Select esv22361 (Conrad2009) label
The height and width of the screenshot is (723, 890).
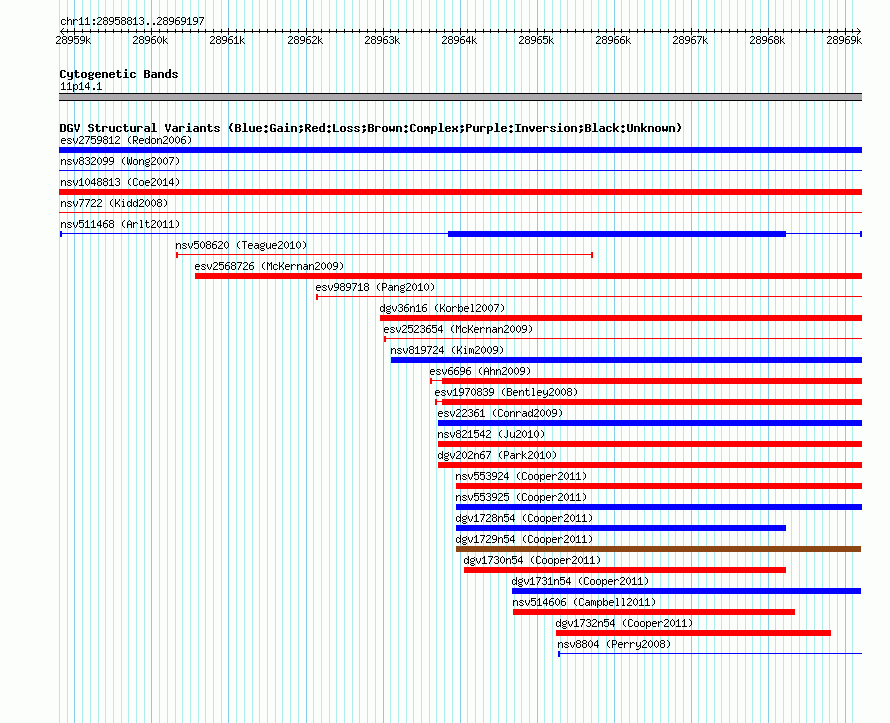pyautogui.click(x=500, y=413)
